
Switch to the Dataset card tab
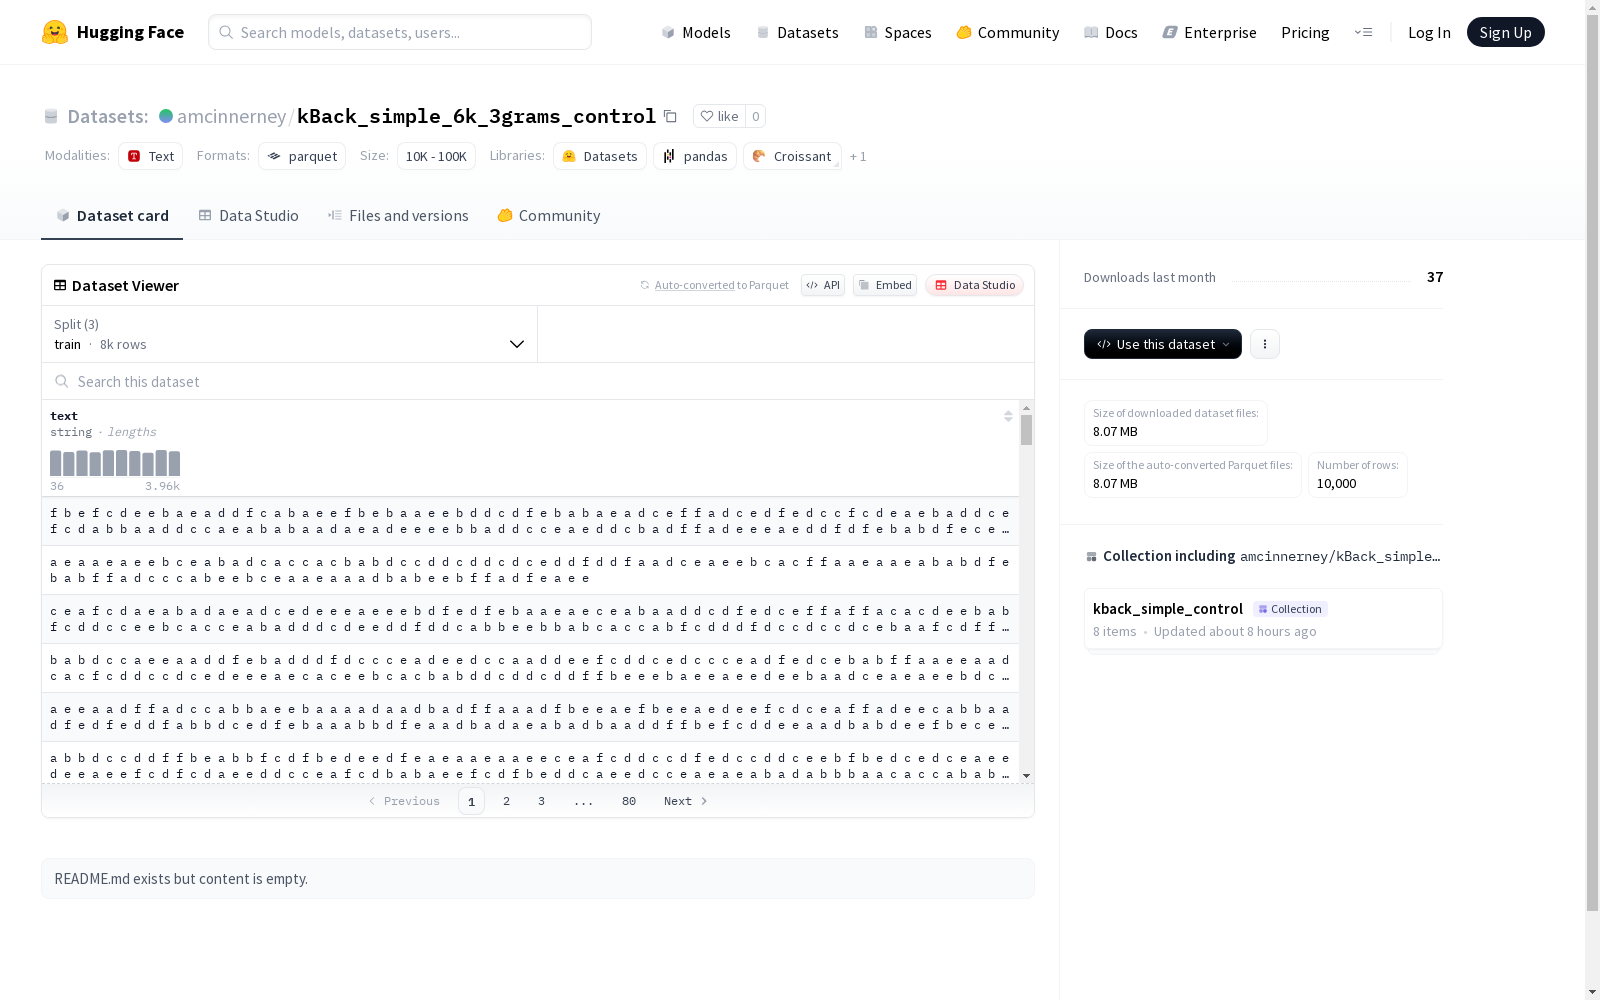(x=112, y=216)
